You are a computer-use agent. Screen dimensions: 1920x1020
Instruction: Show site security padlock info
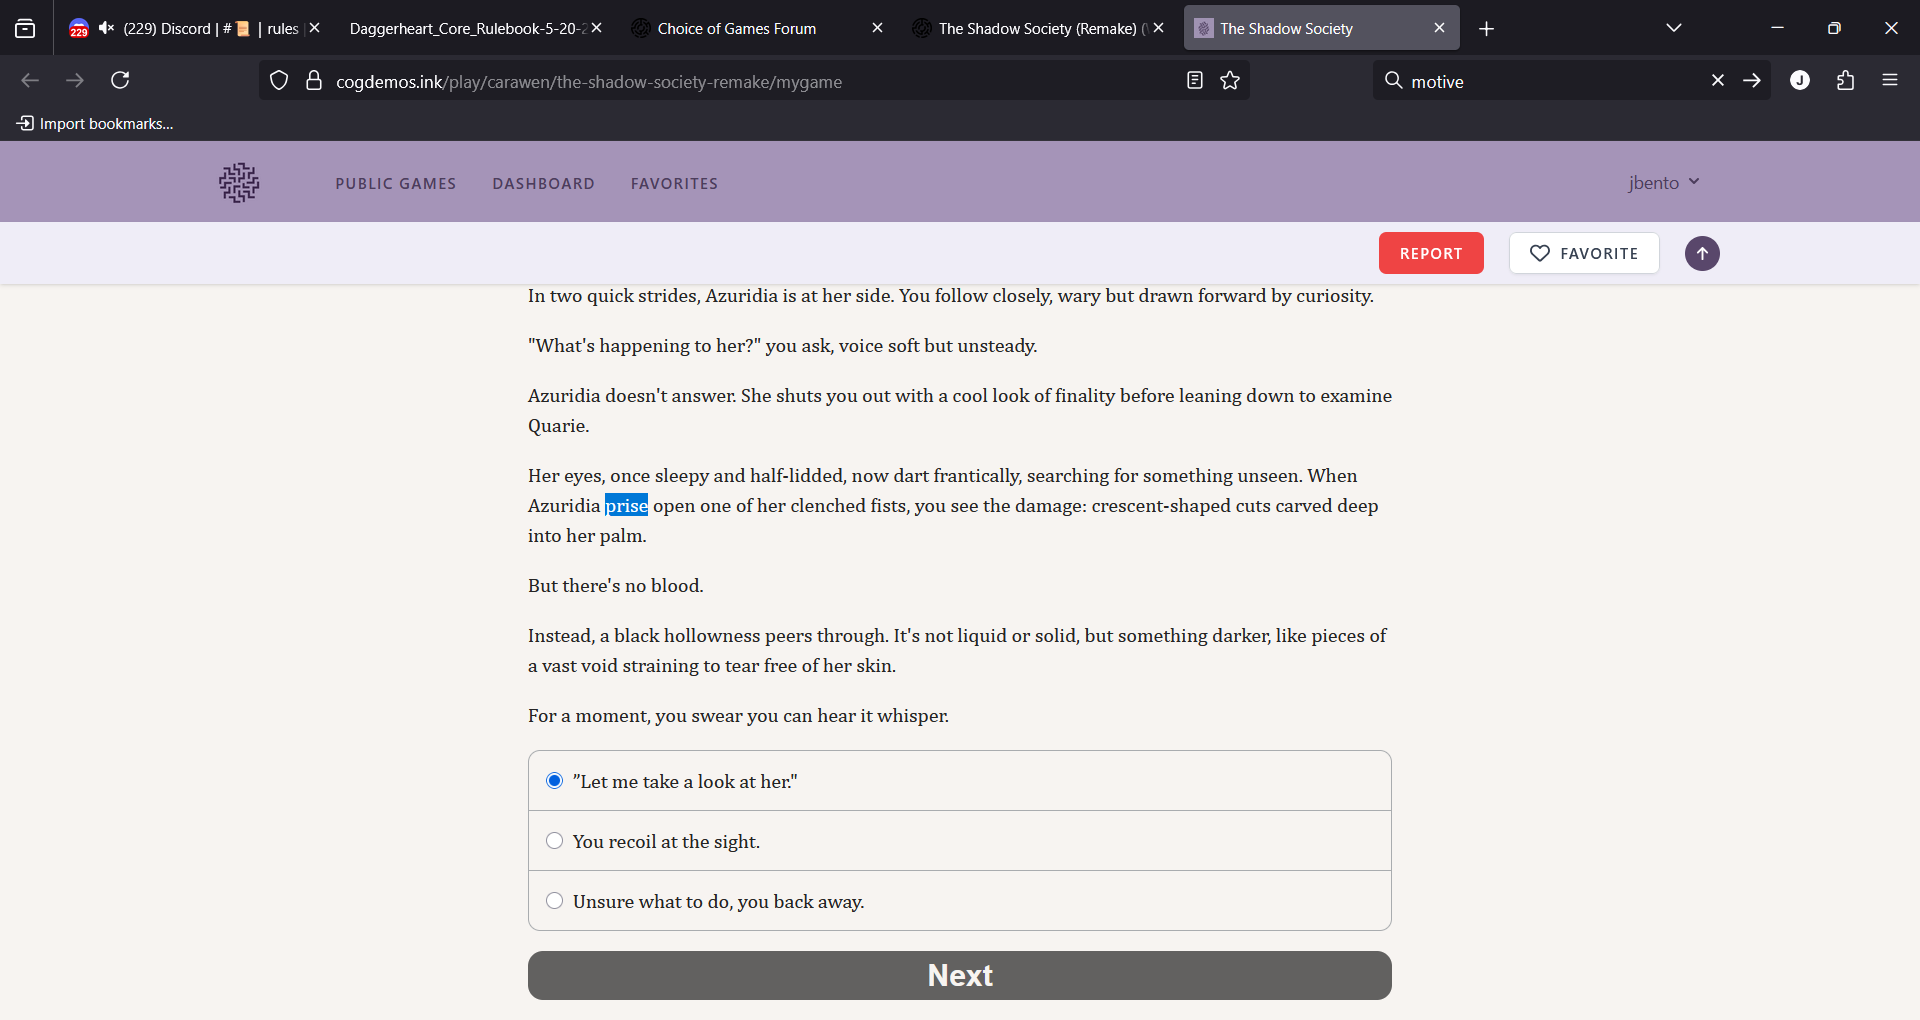click(314, 80)
